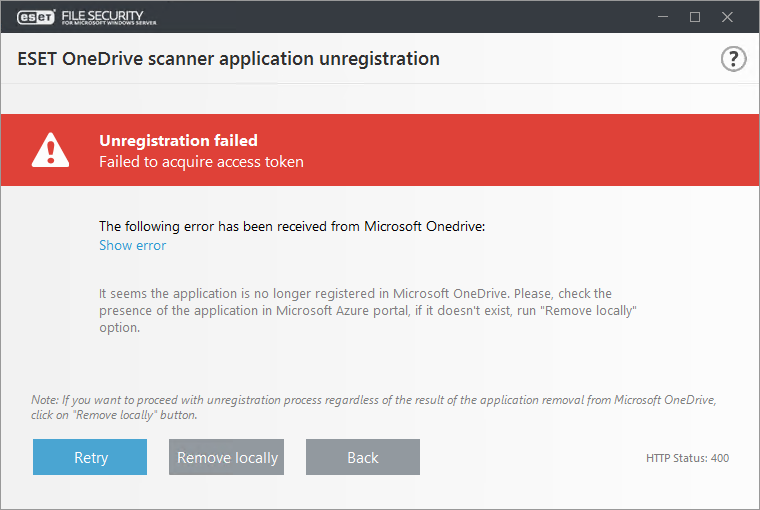Click the Unregistration failed heading
The image size is (760, 510).
[x=178, y=140]
